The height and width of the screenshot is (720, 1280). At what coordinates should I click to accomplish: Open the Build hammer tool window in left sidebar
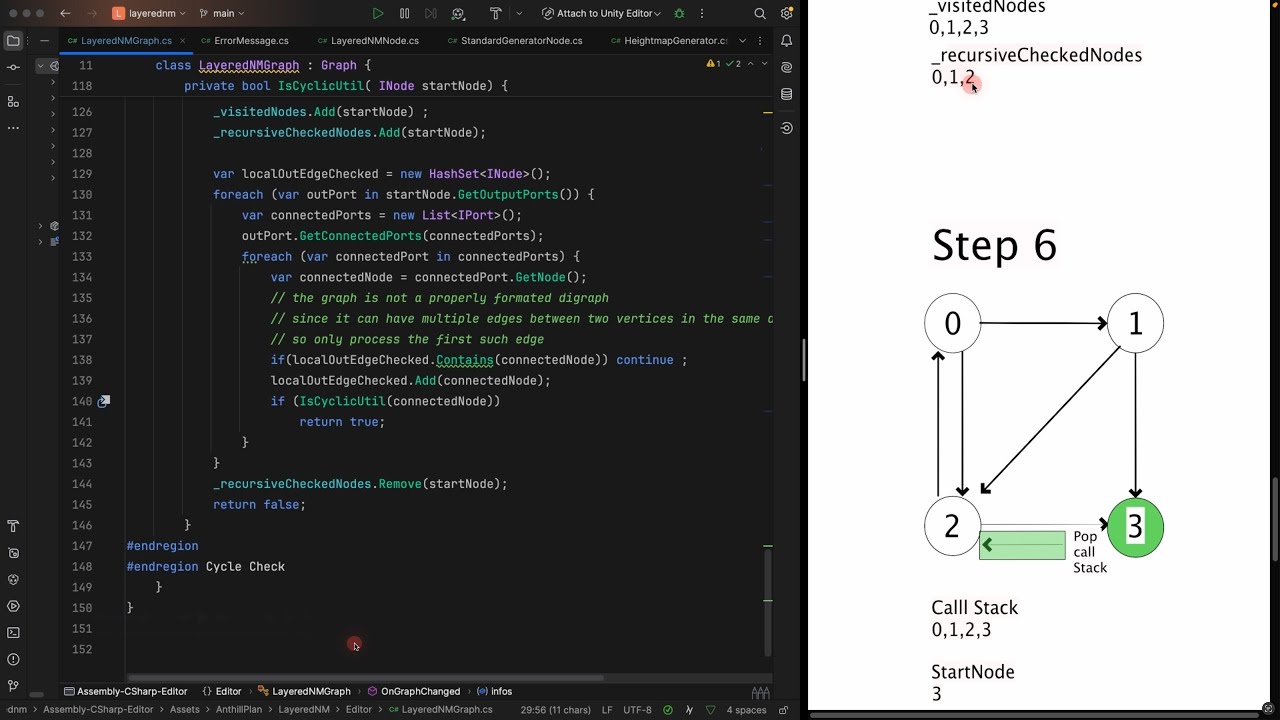tap(13, 526)
